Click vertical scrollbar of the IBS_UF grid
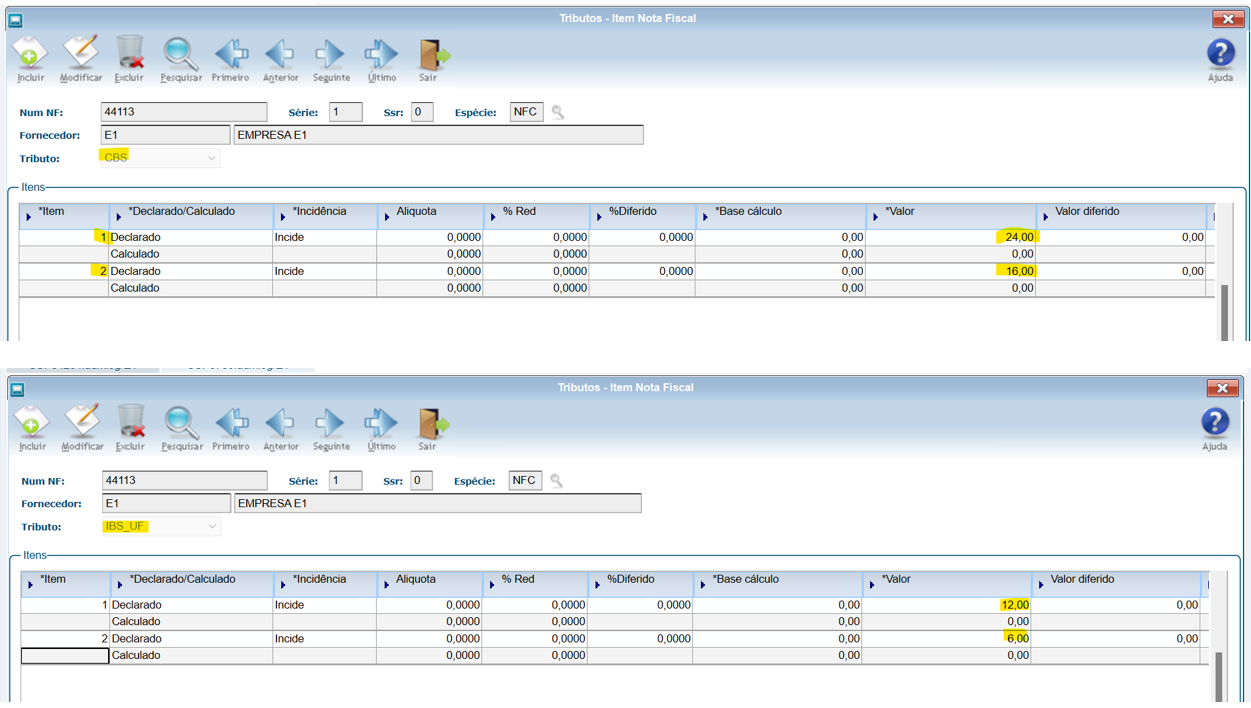The height and width of the screenshot is (708, 1251). pyautogui.click(x=1218, y=676)
